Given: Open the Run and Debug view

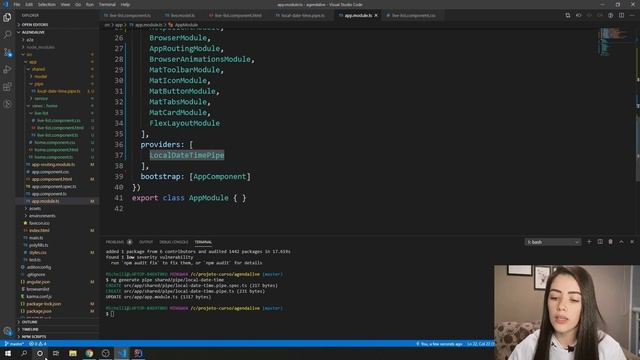Looking at the screenshot, I should click(x=7, y=69).
